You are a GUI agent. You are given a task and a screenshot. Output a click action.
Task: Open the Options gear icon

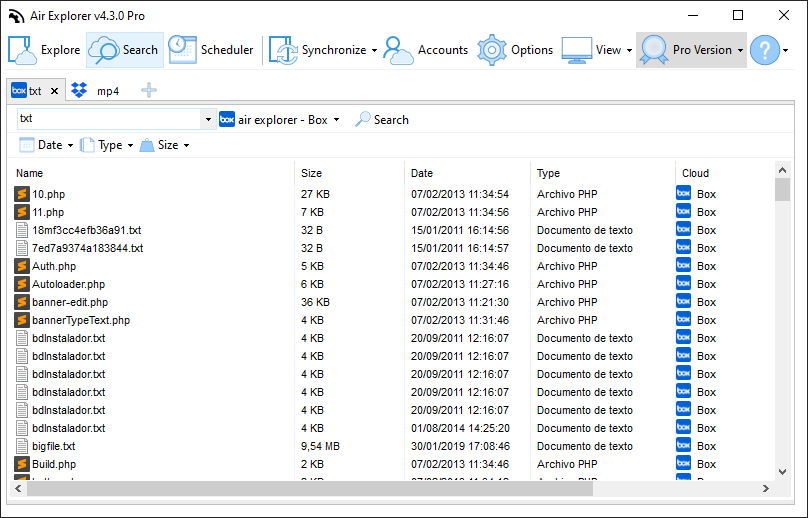click(x=492, y=50)
